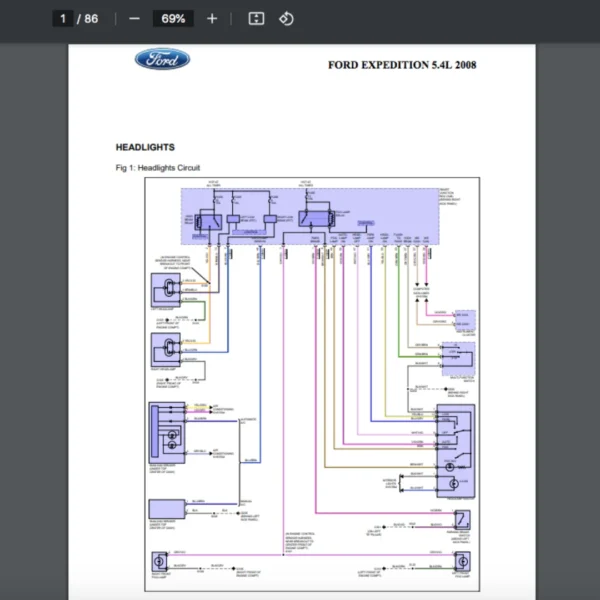
Task: Click the Ford oval logo
Action: click(162, 59)
